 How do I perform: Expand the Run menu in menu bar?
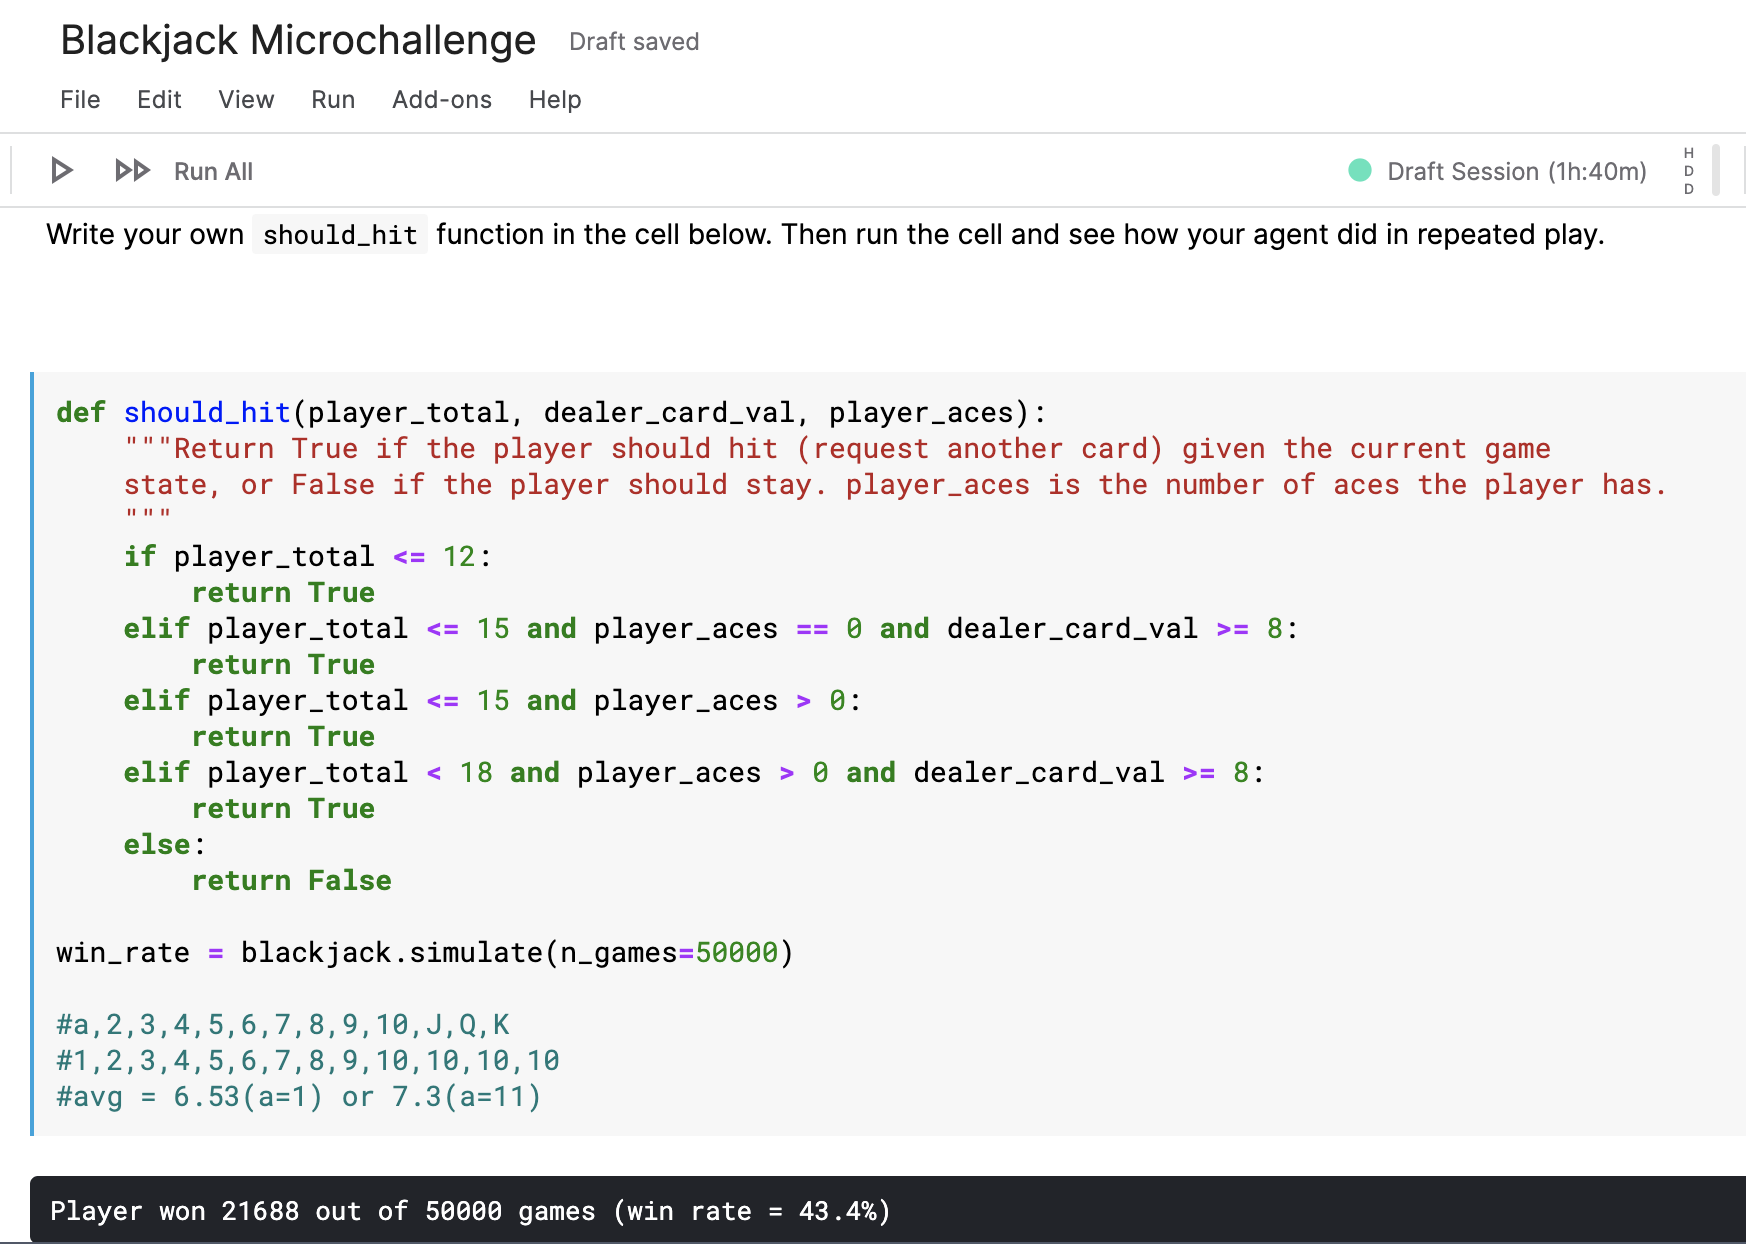pyautogui.click(x=333, y=100)
